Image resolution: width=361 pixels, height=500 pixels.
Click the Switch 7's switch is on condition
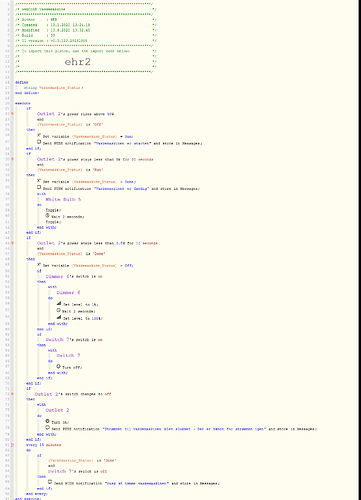pos(74,340)
